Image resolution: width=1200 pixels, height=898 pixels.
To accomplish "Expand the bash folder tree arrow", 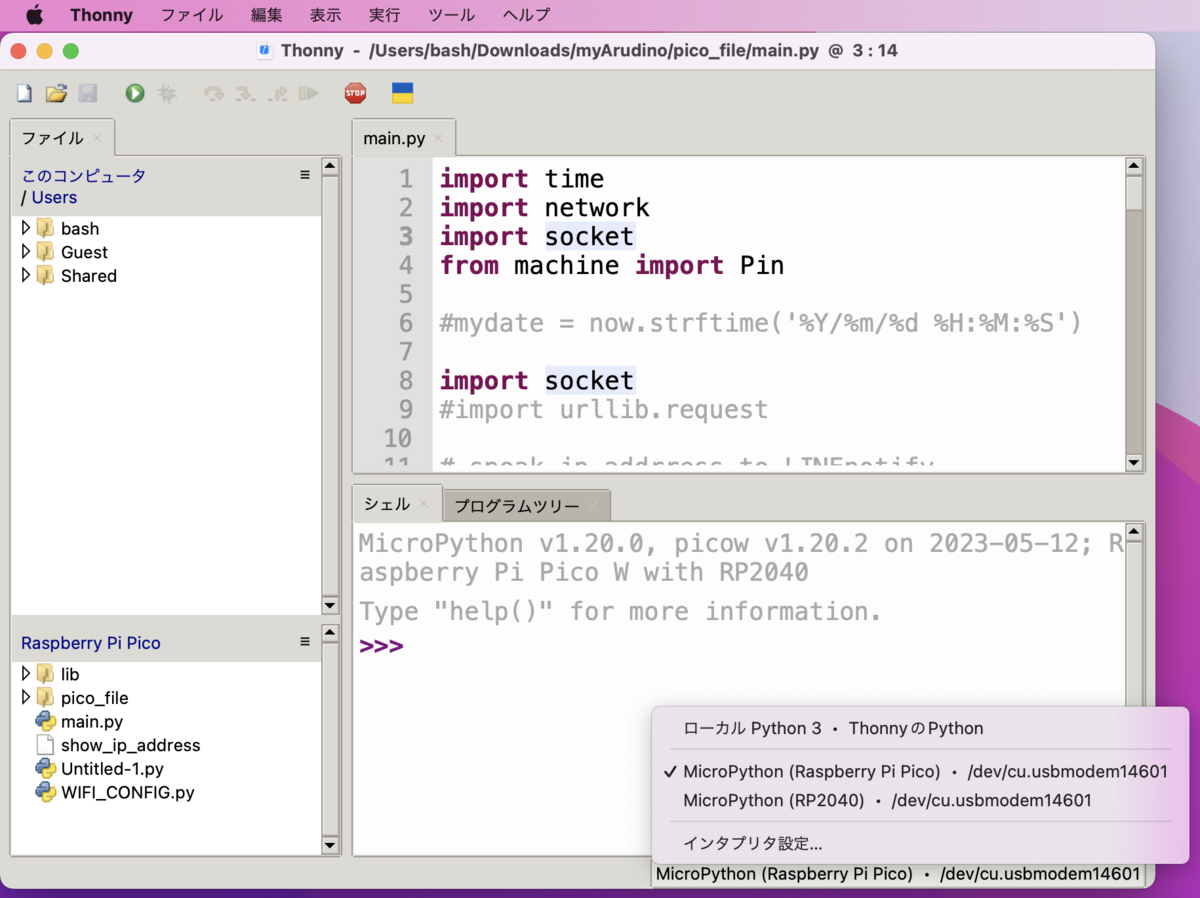I will click(26, 228).
